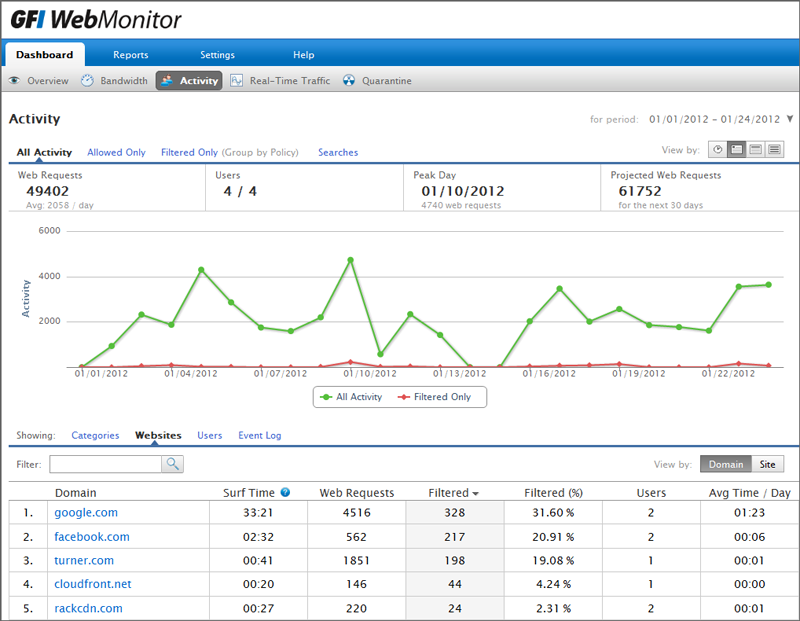Click facebook.com filtered value 217
800x621 pixels.
455,537
